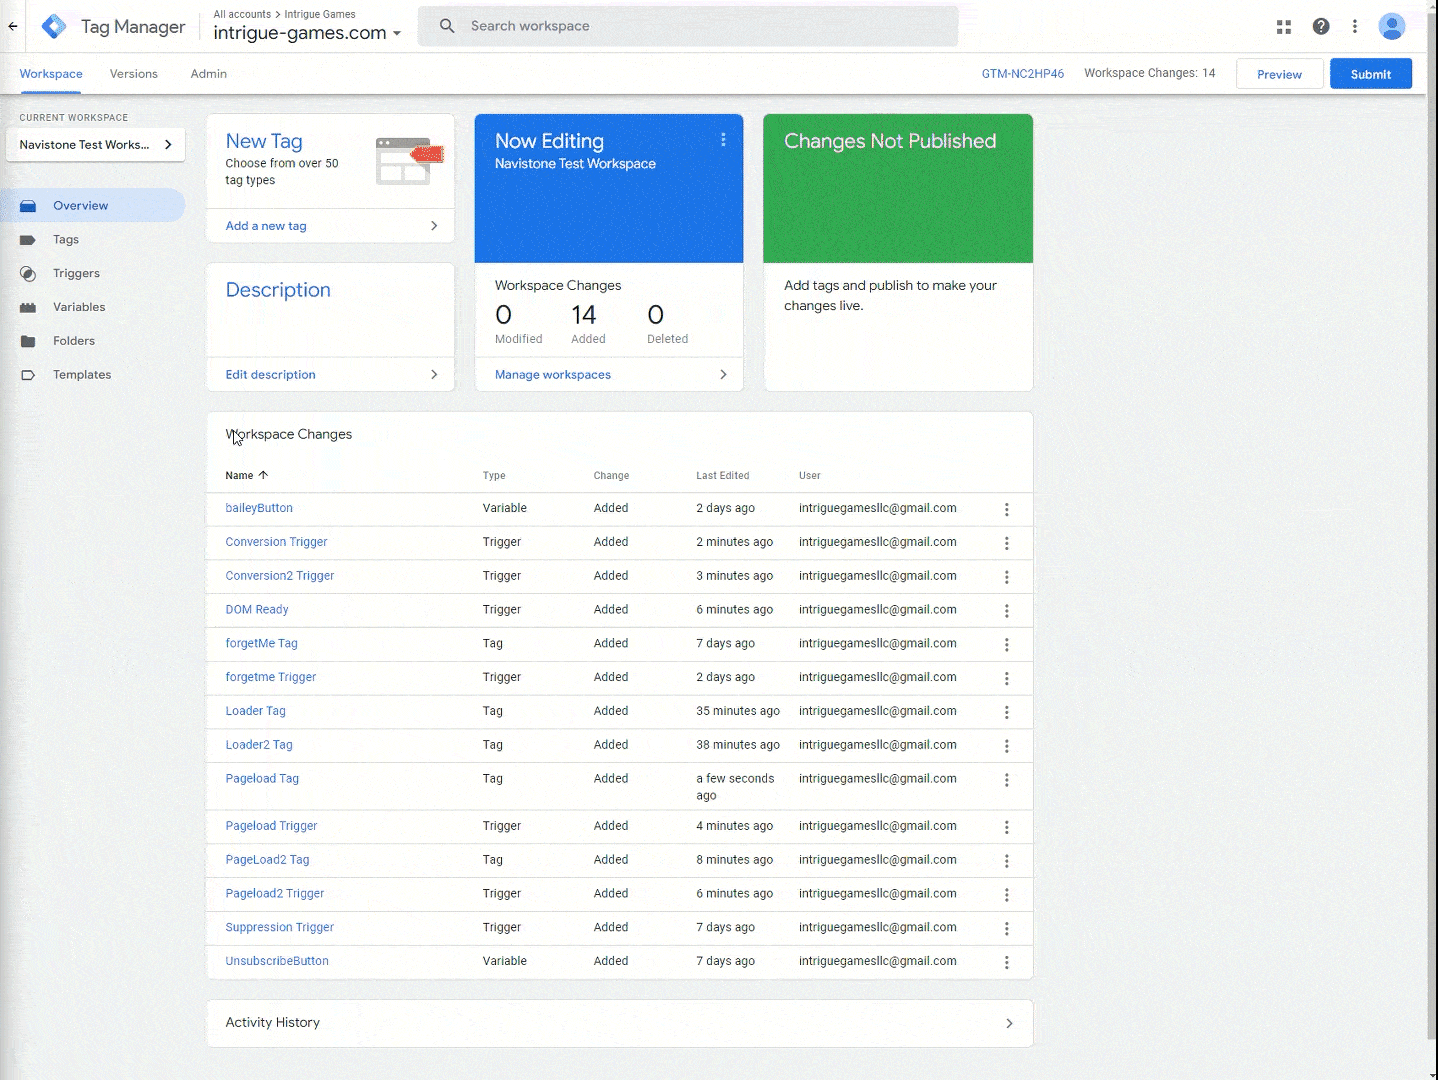Switch to the Admin tab
1438x1080 pixels.
[208, 74]
